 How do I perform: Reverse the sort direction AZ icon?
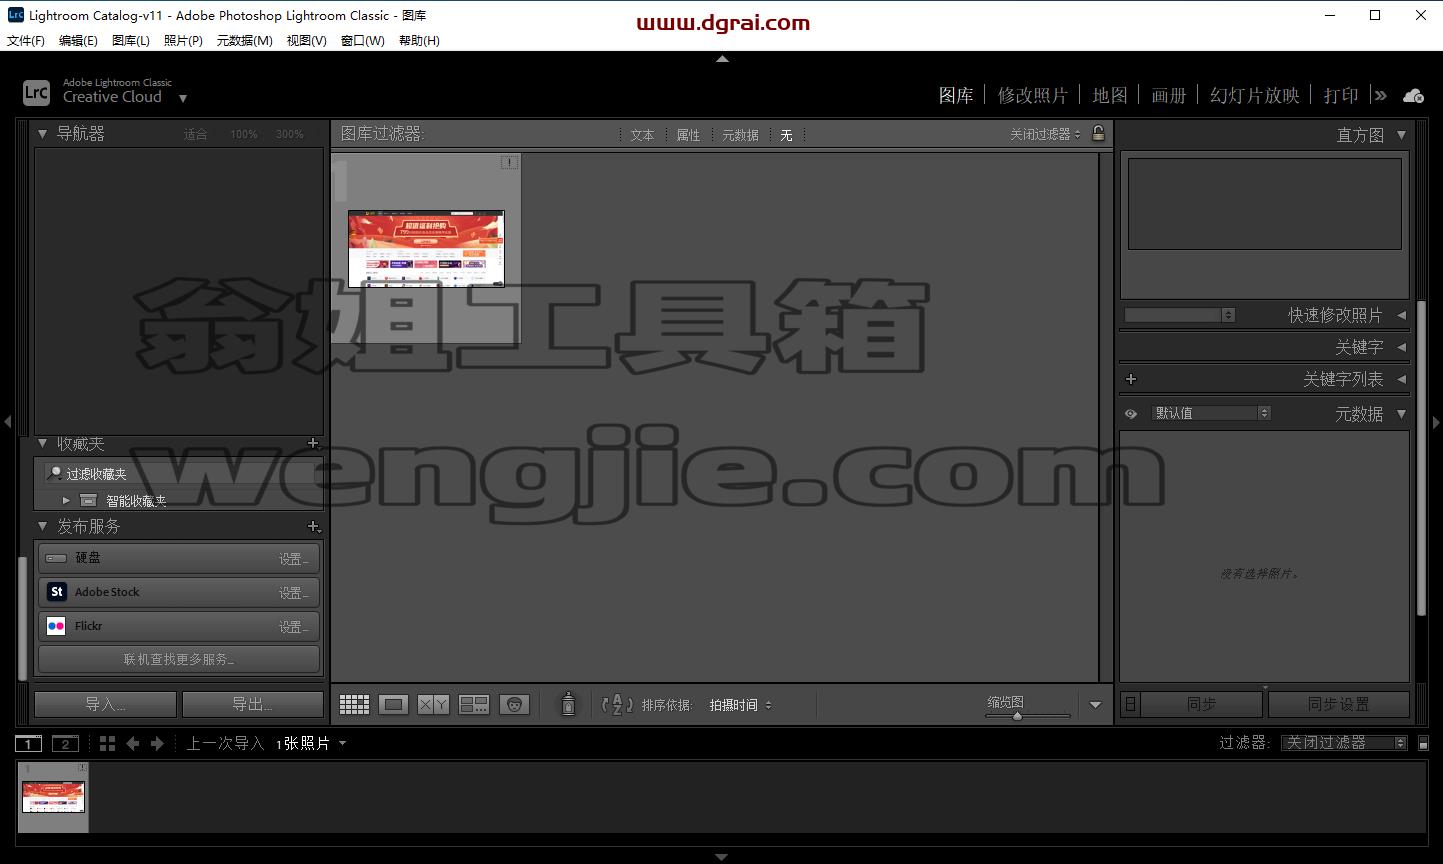coord(618,704)
